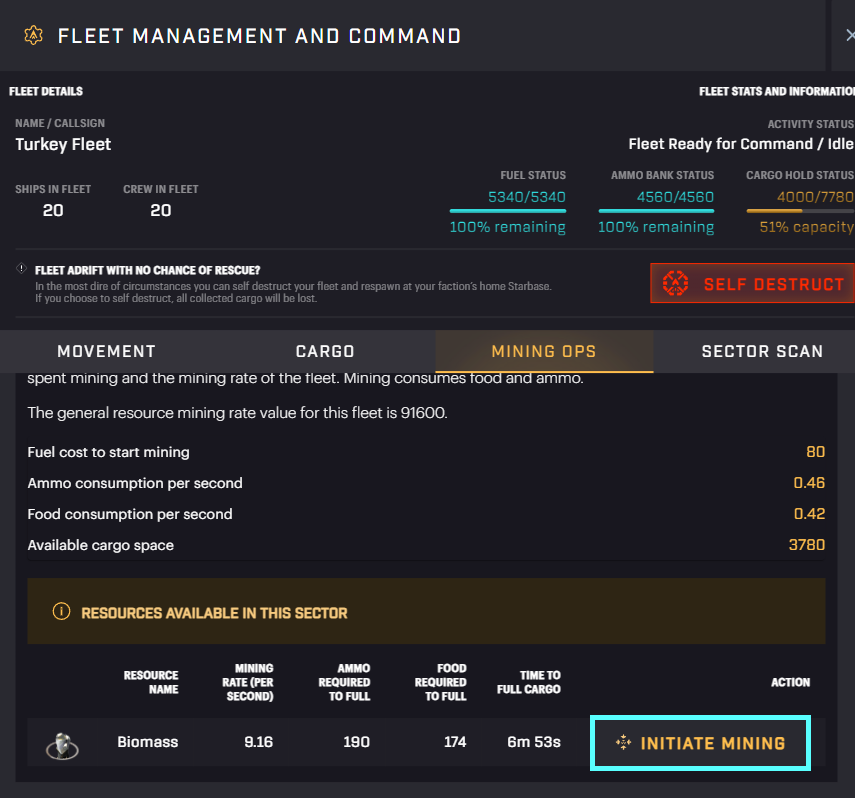Close the Fleet Management panel
Image resolution: width=855 pixels, height=798 pixels.
click(x=849, y=36)
